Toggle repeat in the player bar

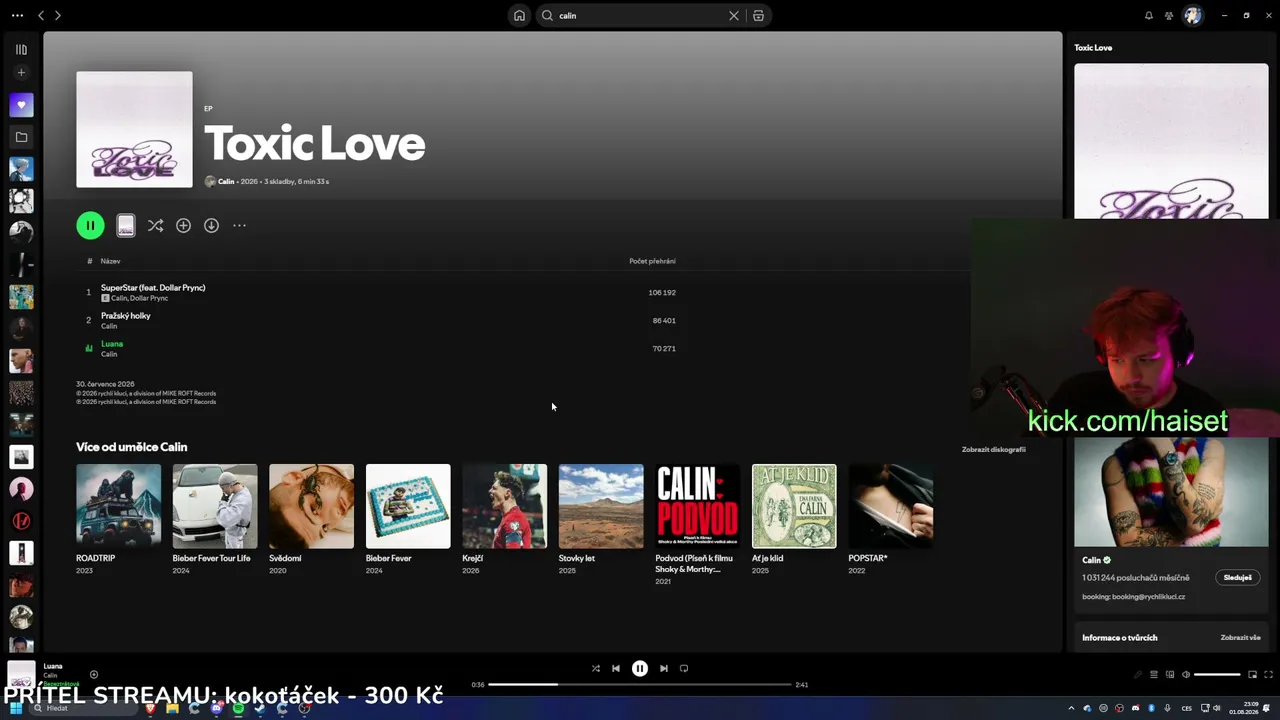[684, 668]
